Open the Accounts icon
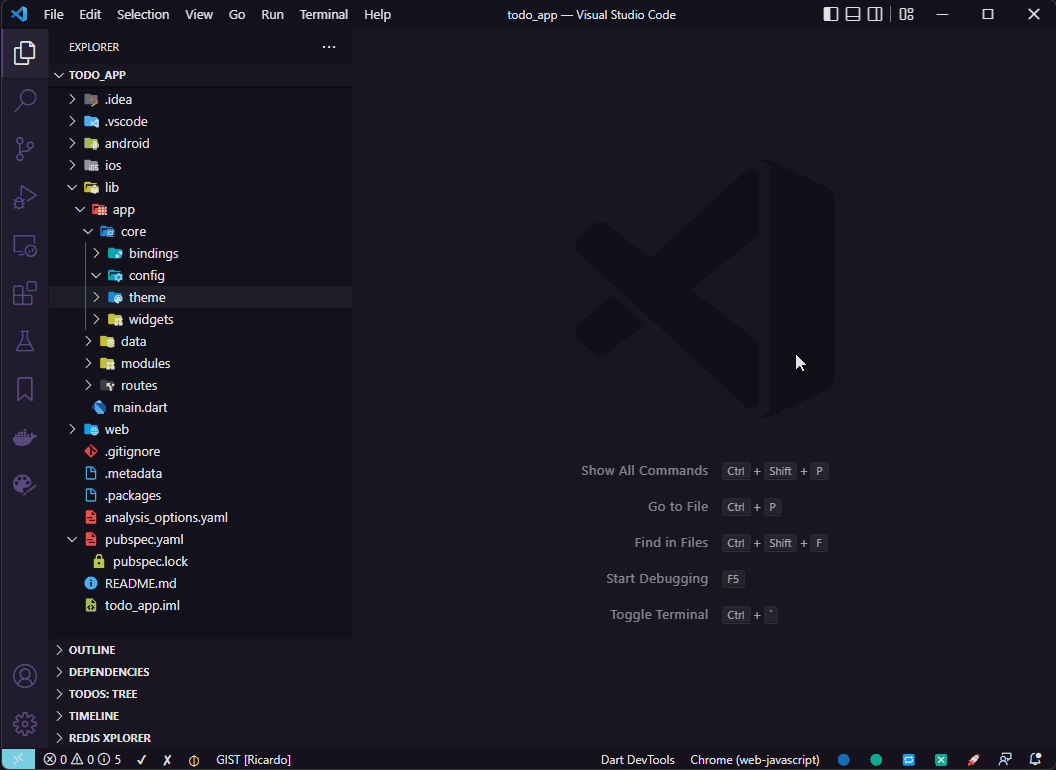This screenshot has width=1056, height=770. 24,676
